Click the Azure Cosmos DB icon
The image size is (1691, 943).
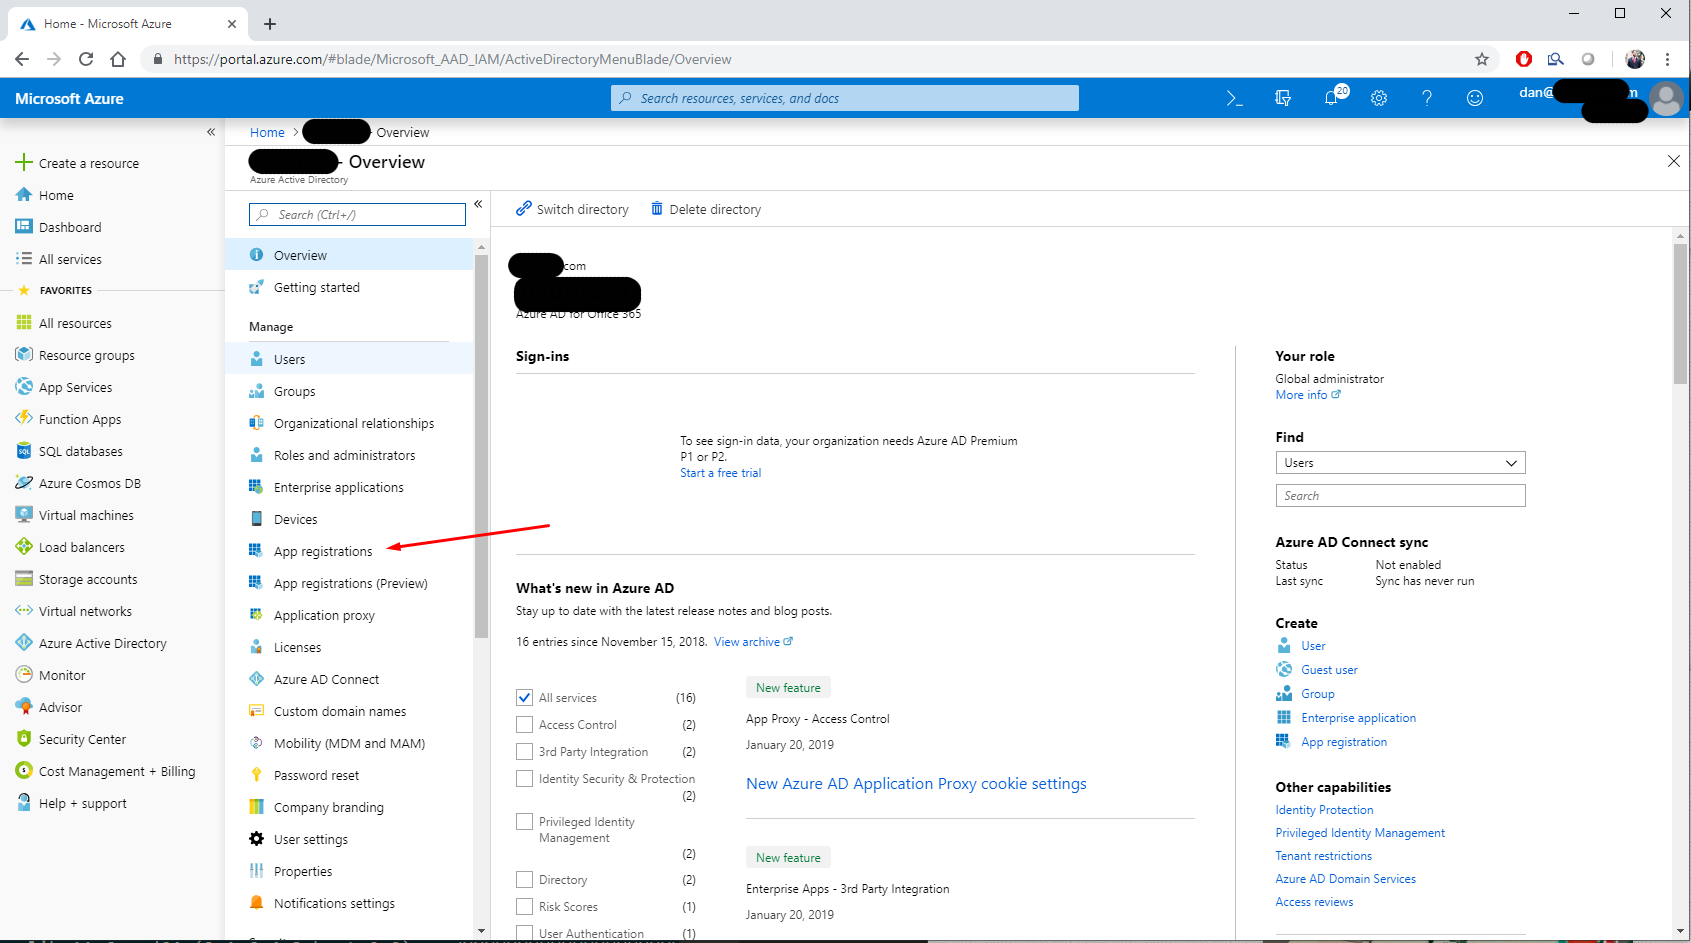(x=24, y=483)
